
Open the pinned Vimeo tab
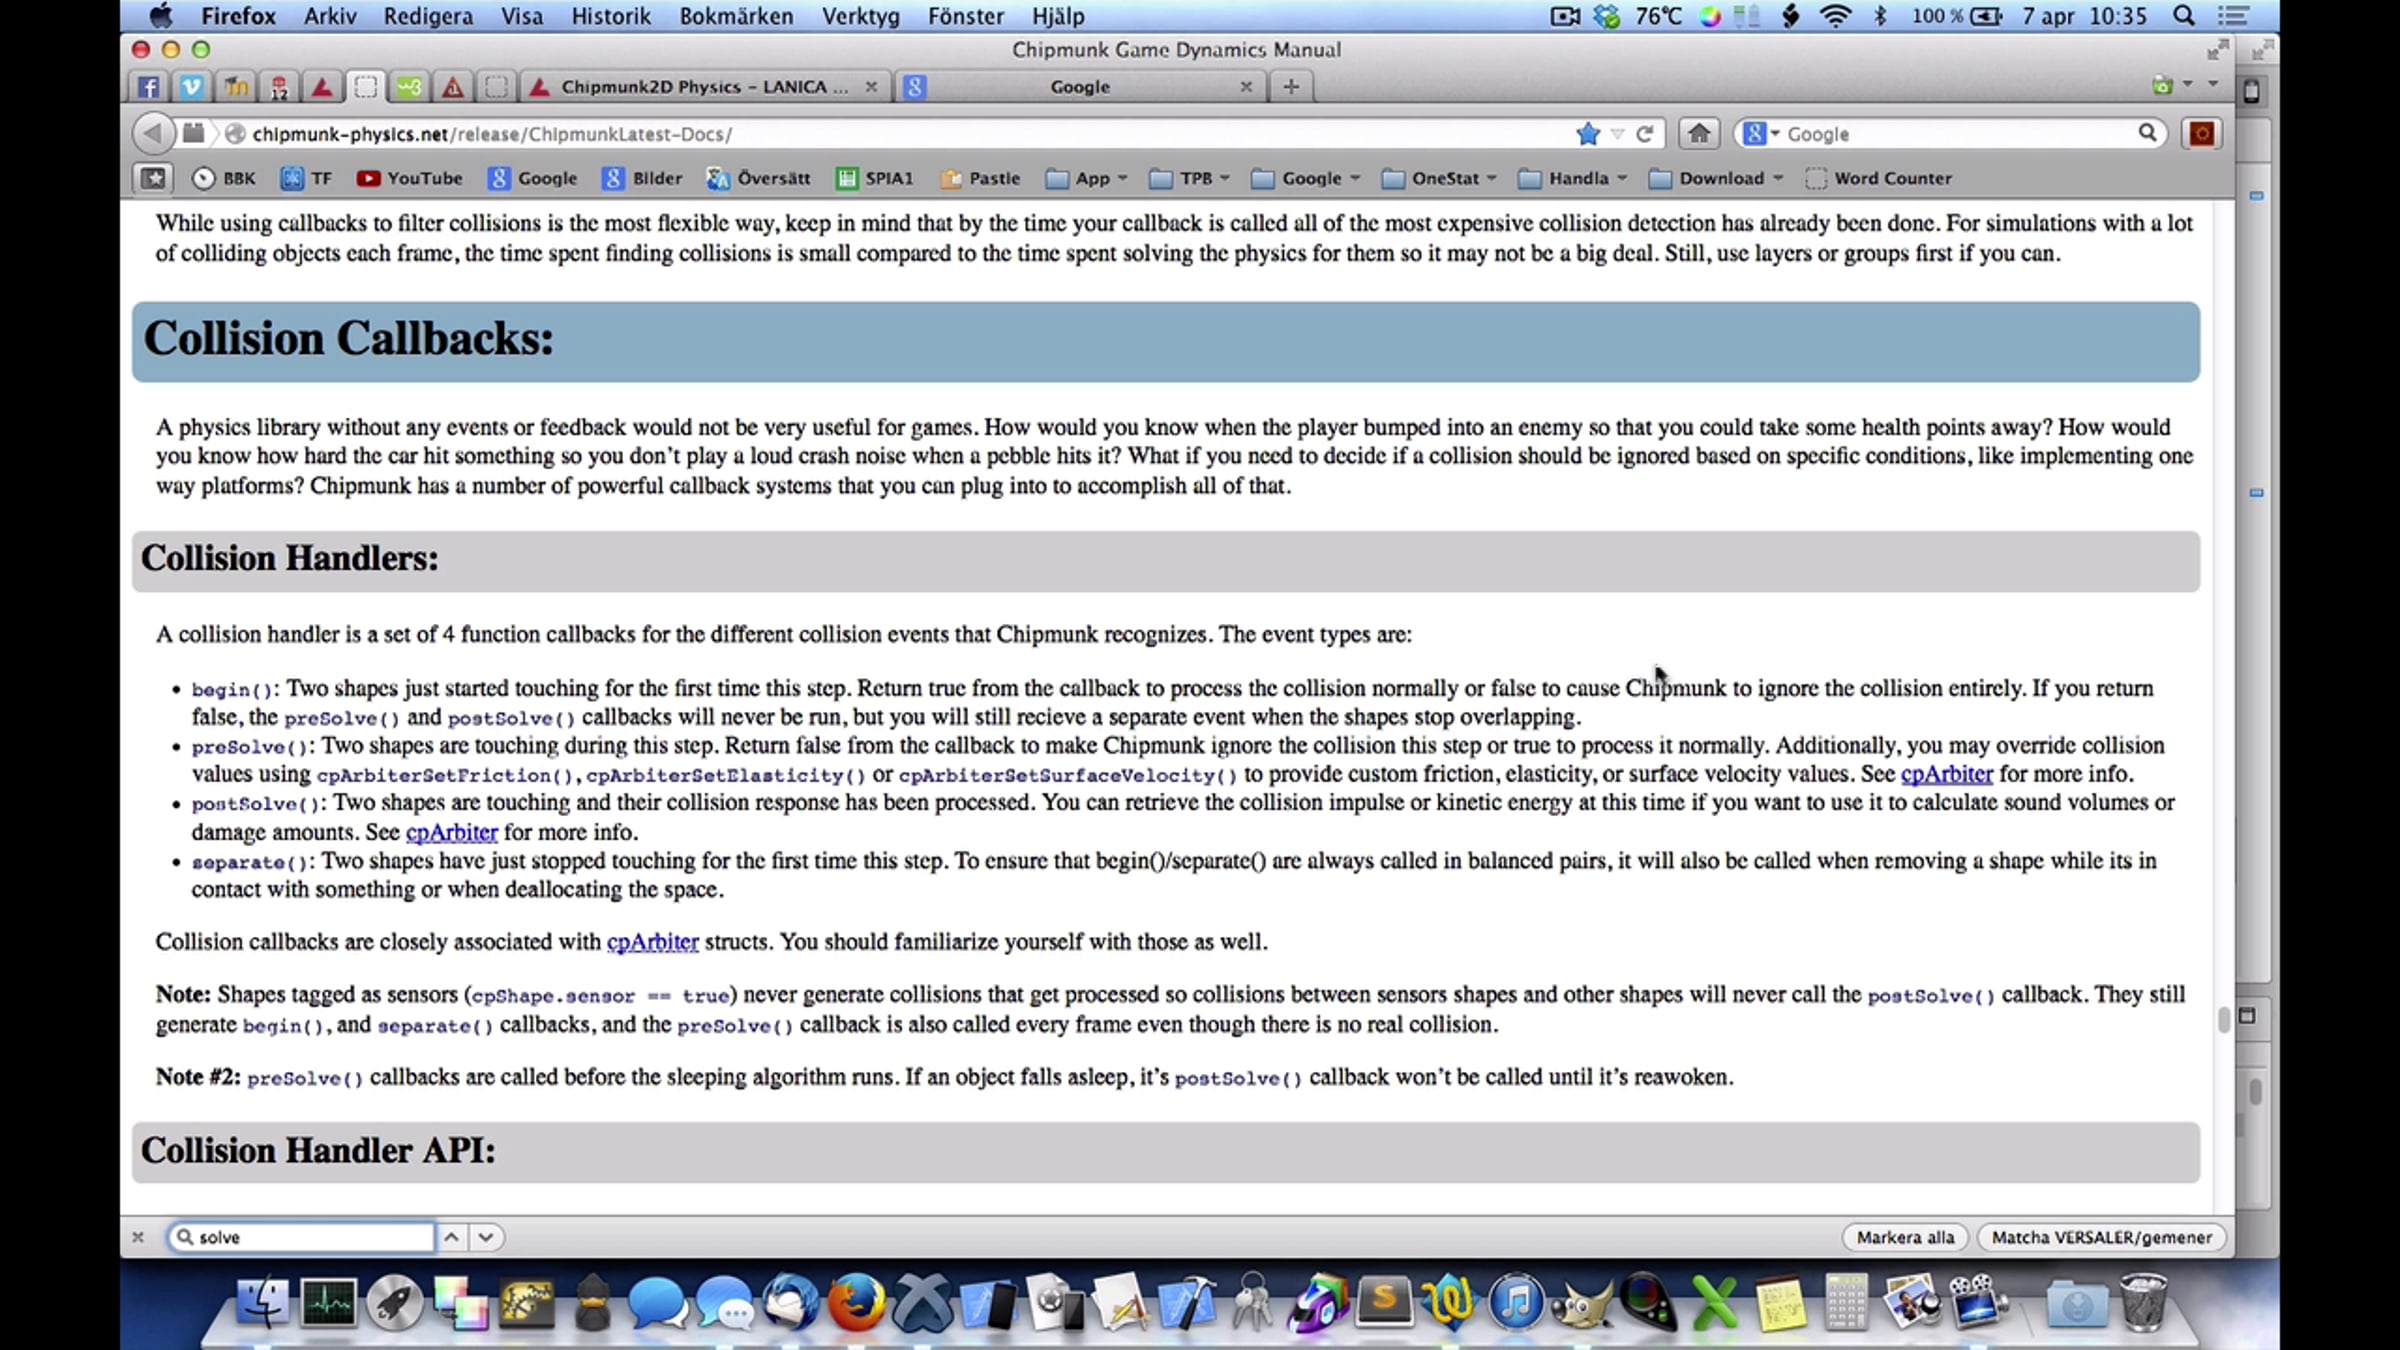point(191,87)
